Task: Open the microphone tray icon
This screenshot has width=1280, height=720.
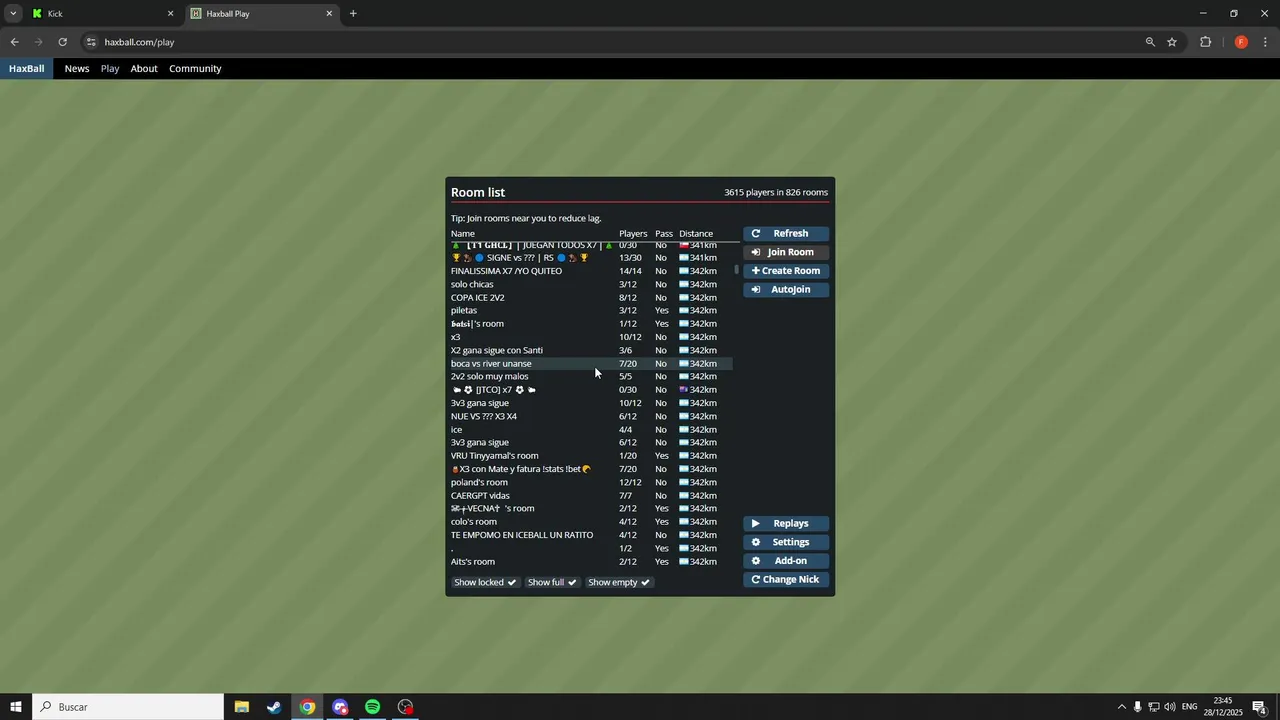Action: (1137, 707)
